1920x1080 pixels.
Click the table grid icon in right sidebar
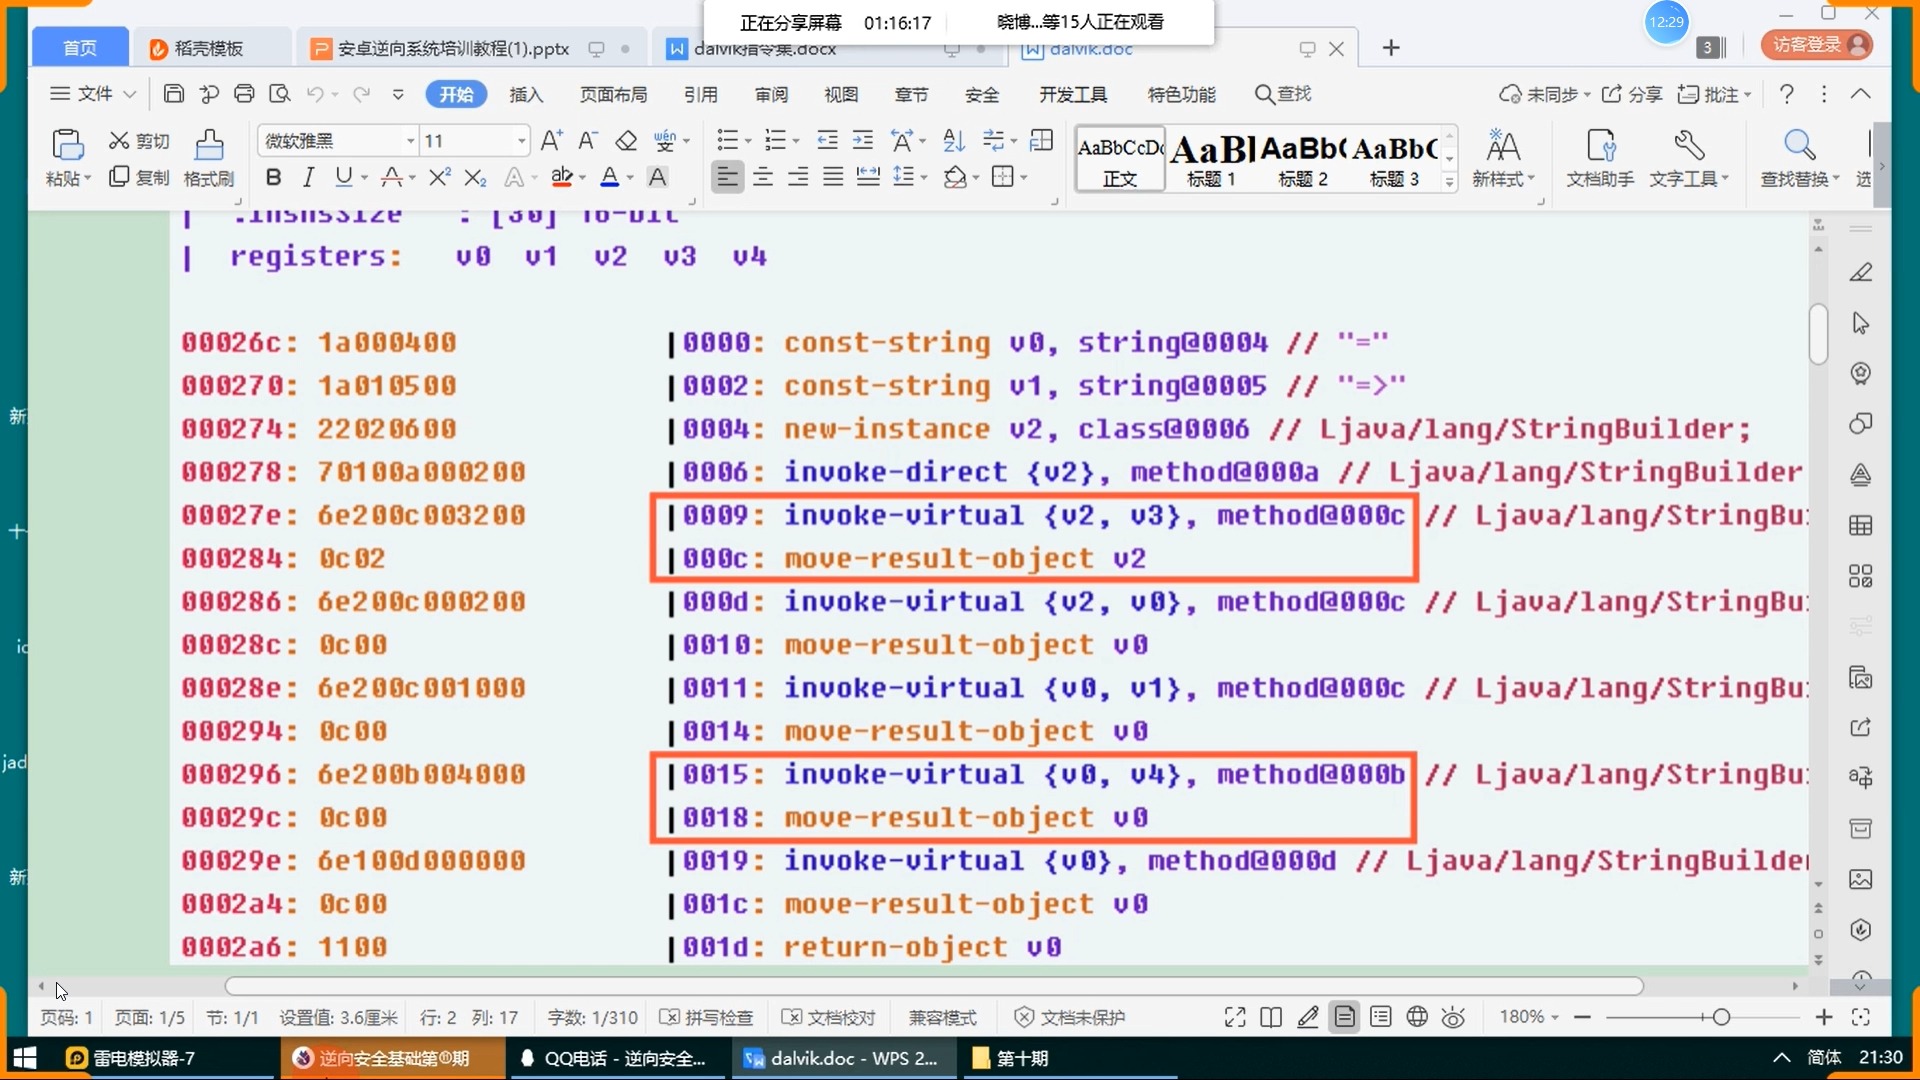click(1860, 525)
